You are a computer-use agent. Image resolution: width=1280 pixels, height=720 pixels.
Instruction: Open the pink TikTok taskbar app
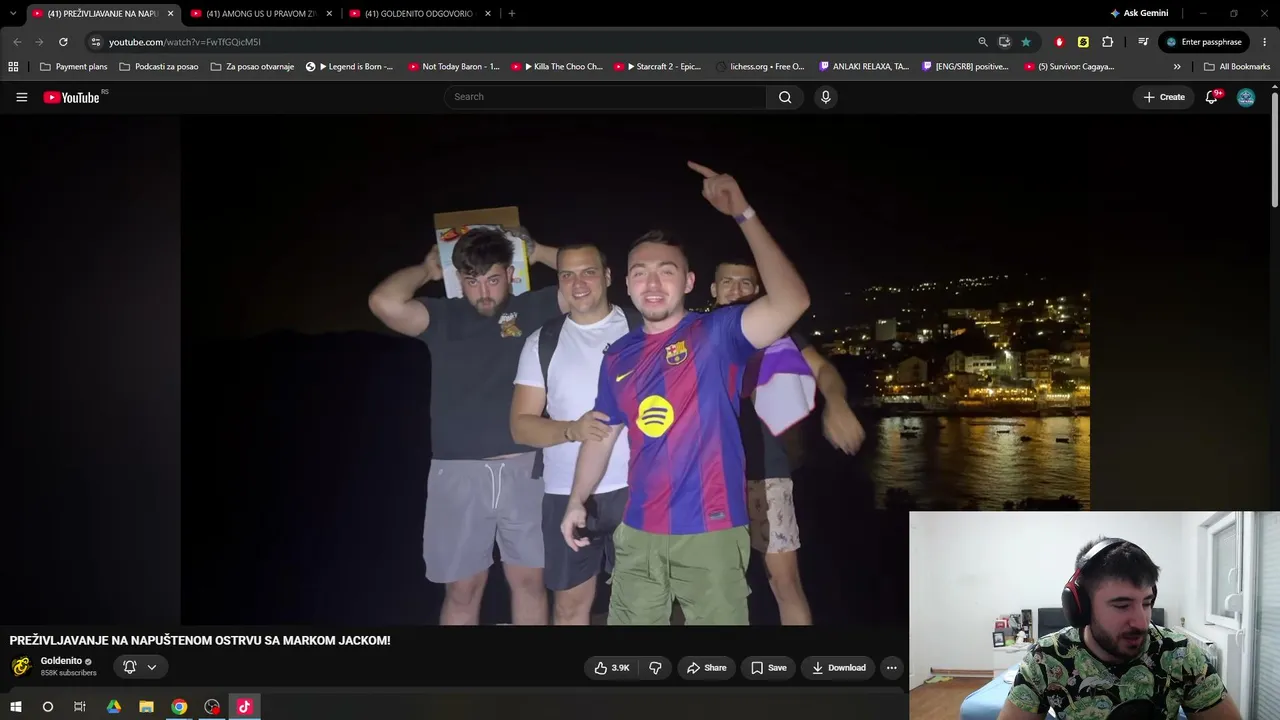tap(244, 707)
